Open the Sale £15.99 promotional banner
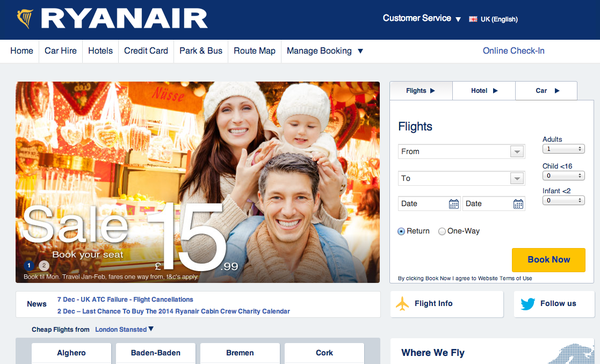This screenshot has height=364, width=600. [x=198, y=182]
